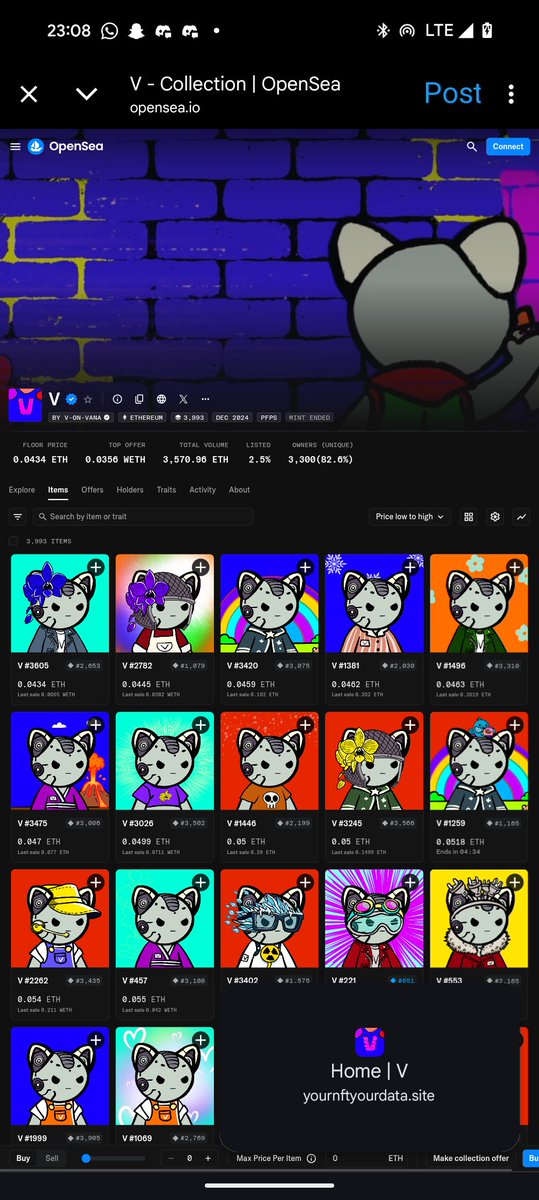Click the ETHEREUM chain chip
This screenshot has width=539, height=1200.
(142, 417)
